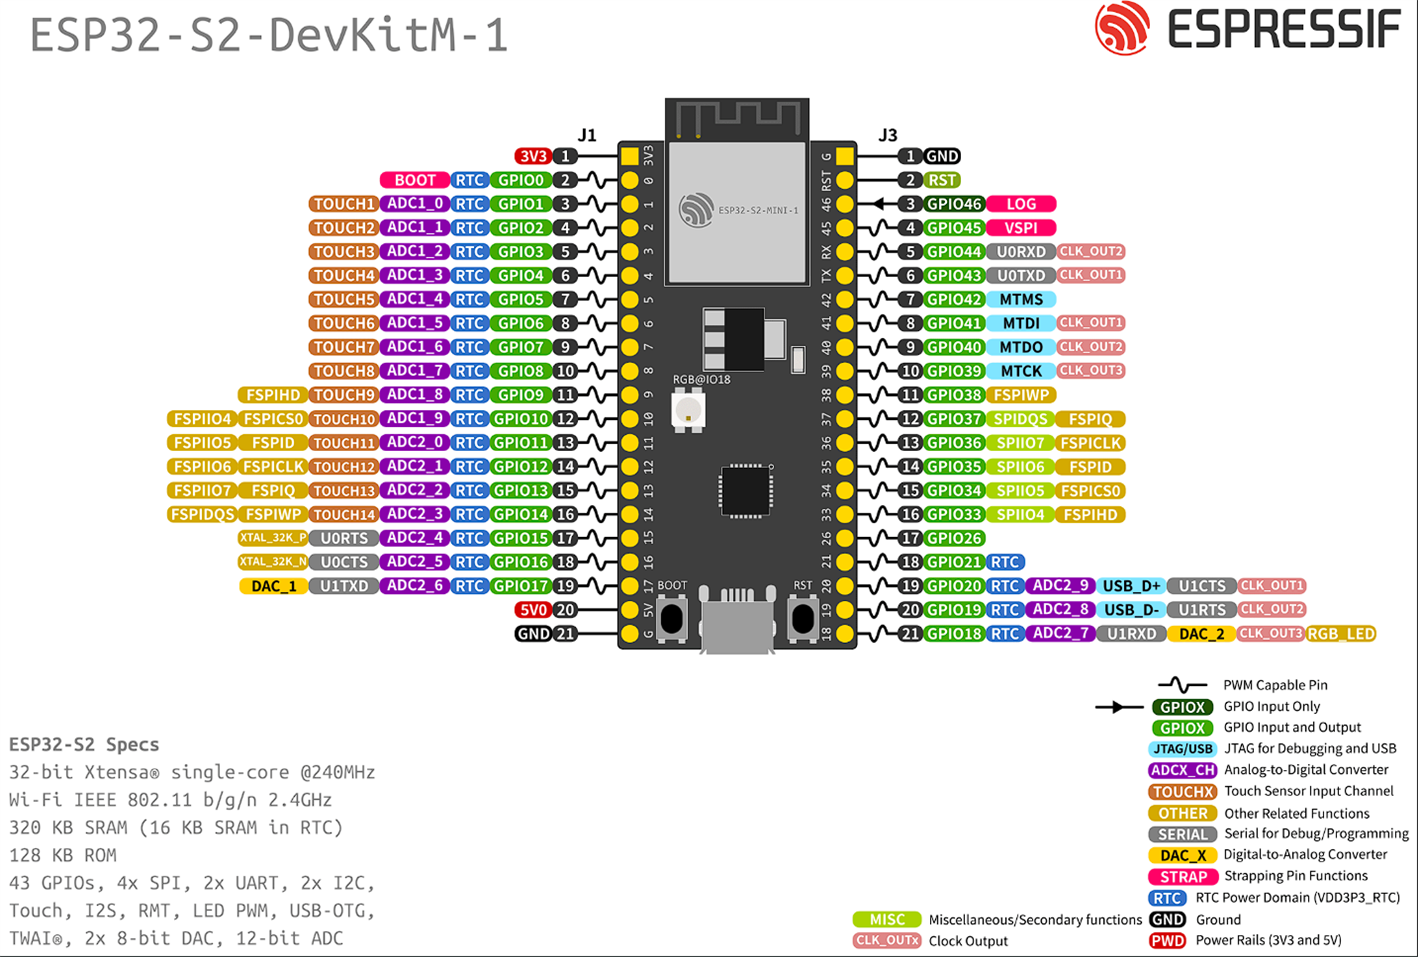Click the pink LOG label

(1021, 204)
